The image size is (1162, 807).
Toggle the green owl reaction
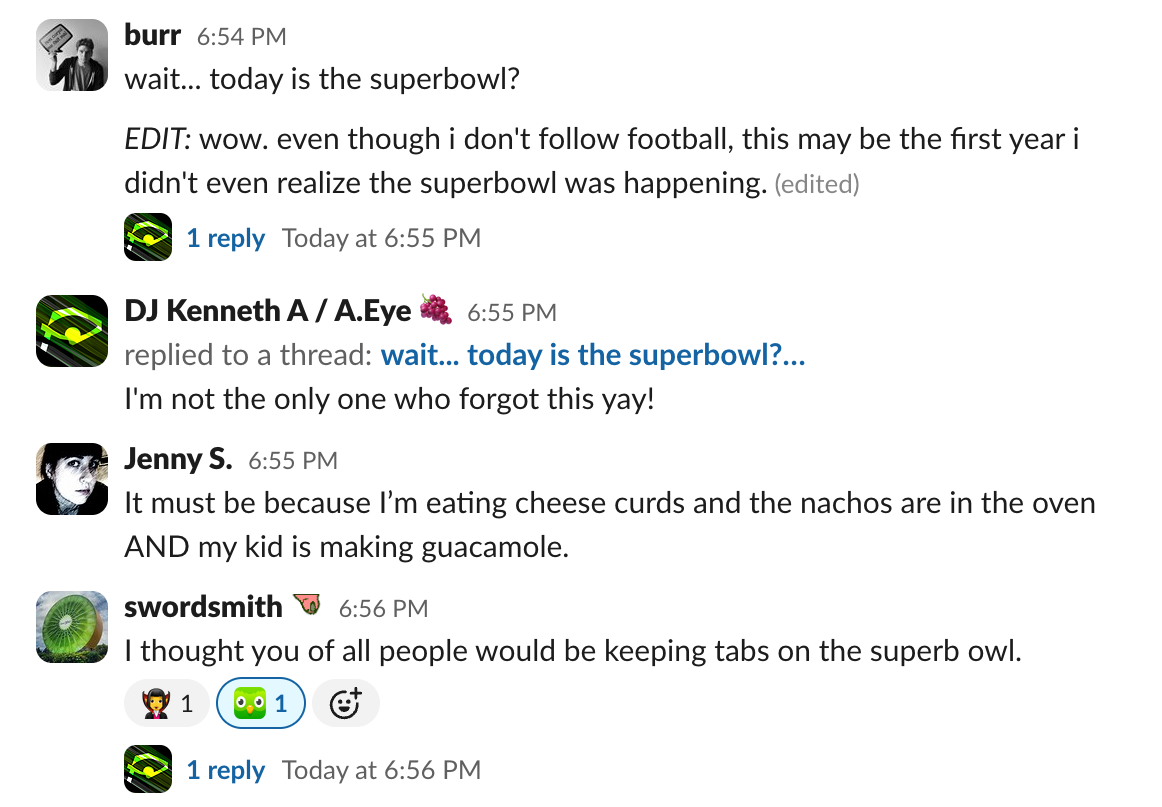tap(261, 704)
